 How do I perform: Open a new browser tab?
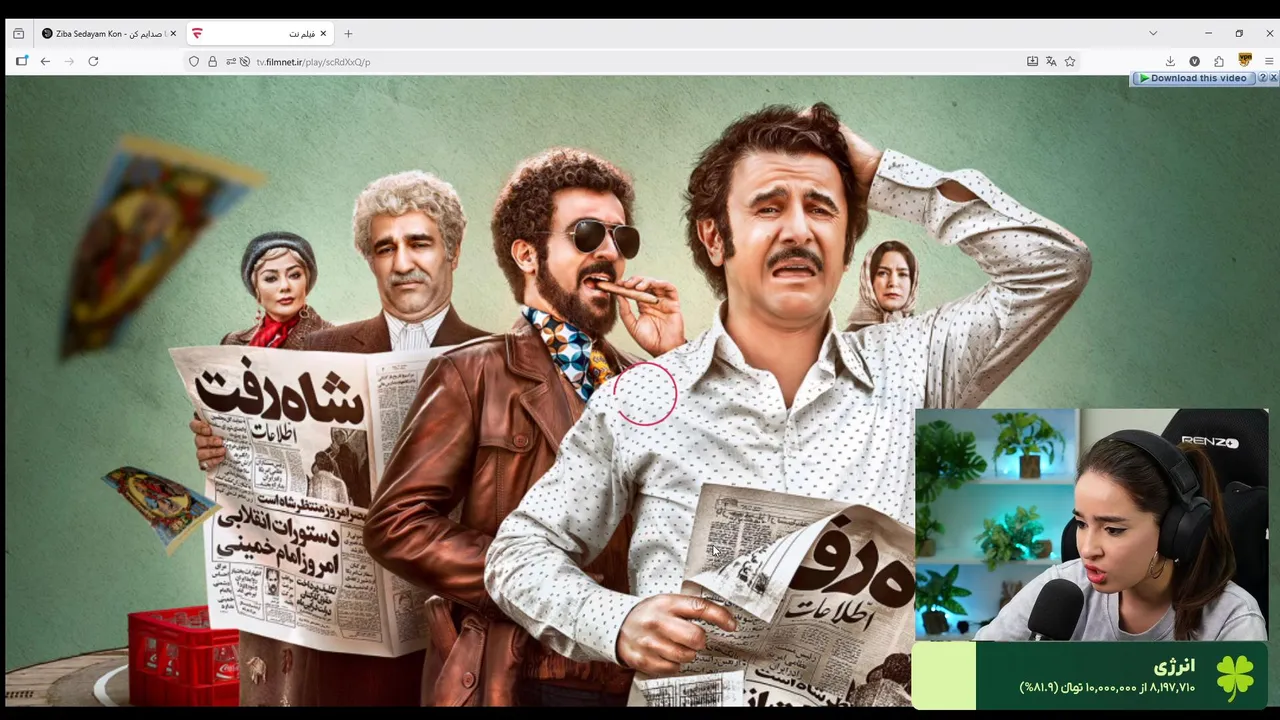click(x=348, y=33)
